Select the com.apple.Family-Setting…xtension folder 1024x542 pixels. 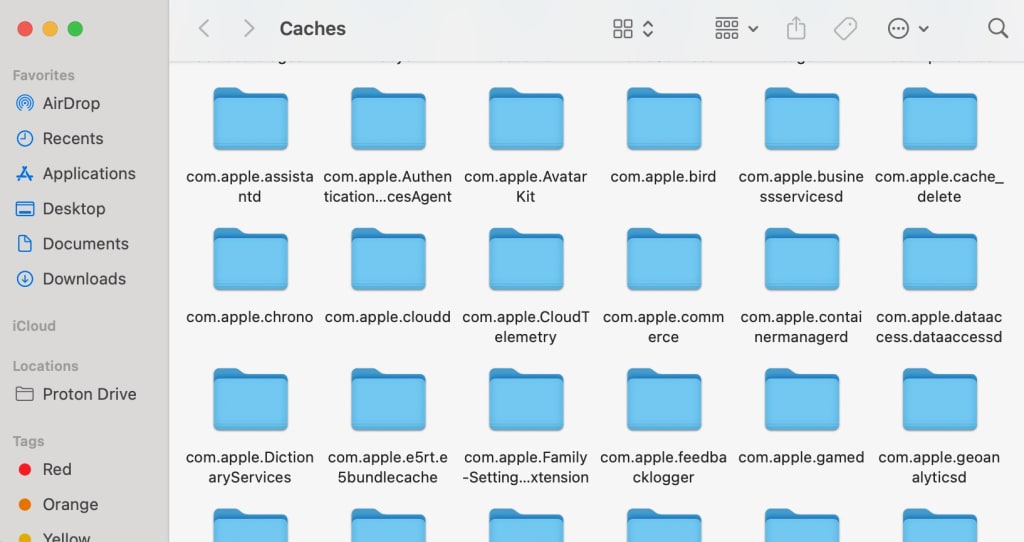tap(526, 400)
